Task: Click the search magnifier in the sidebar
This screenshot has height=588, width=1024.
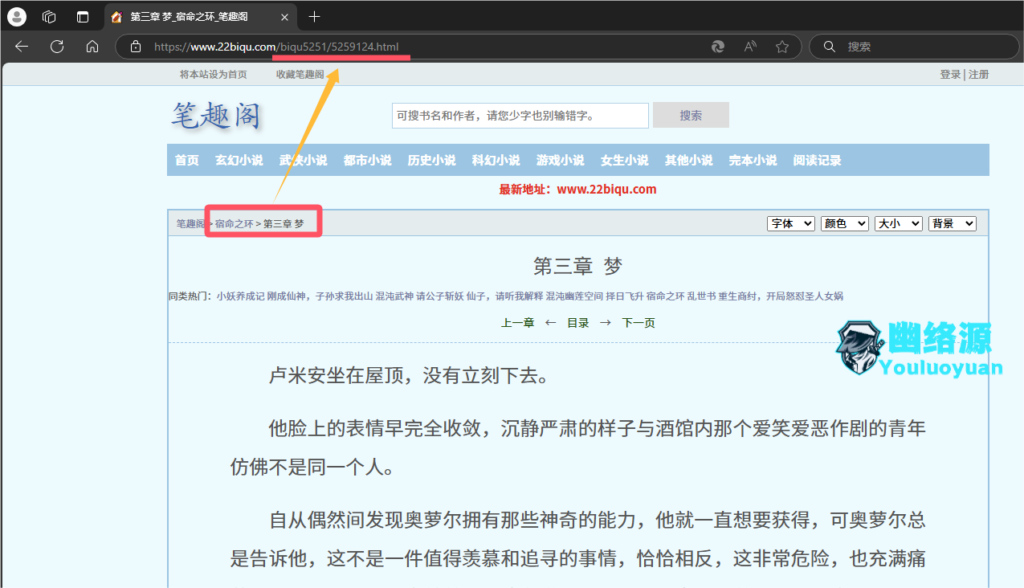Action: click(x=827, y=46)
